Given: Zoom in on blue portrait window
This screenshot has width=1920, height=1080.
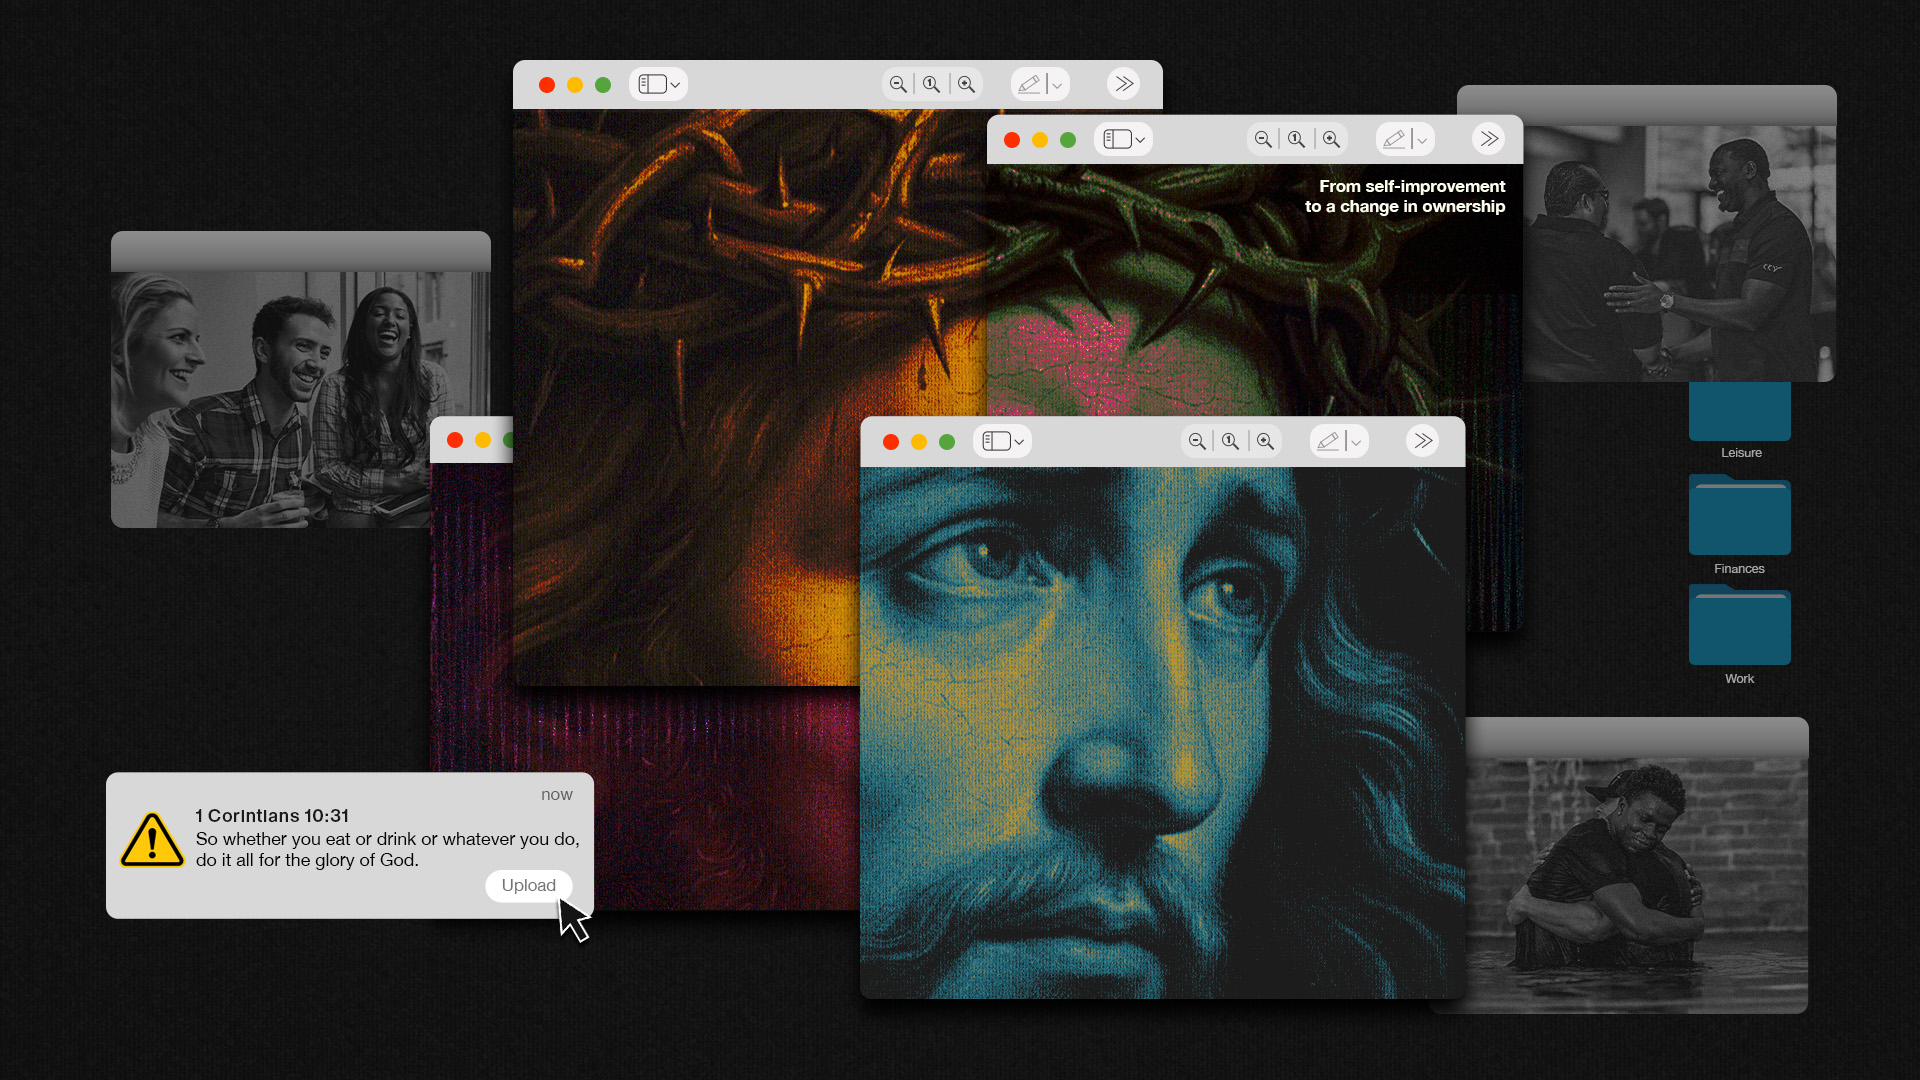Looking at the screenshot, I should click(x=1265, y=441).
